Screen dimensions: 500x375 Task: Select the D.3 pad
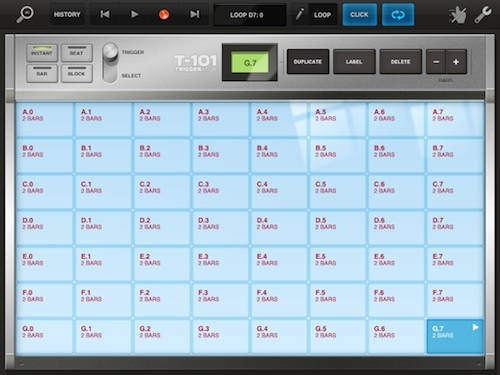pyautogui.click(x=220, y=227)
